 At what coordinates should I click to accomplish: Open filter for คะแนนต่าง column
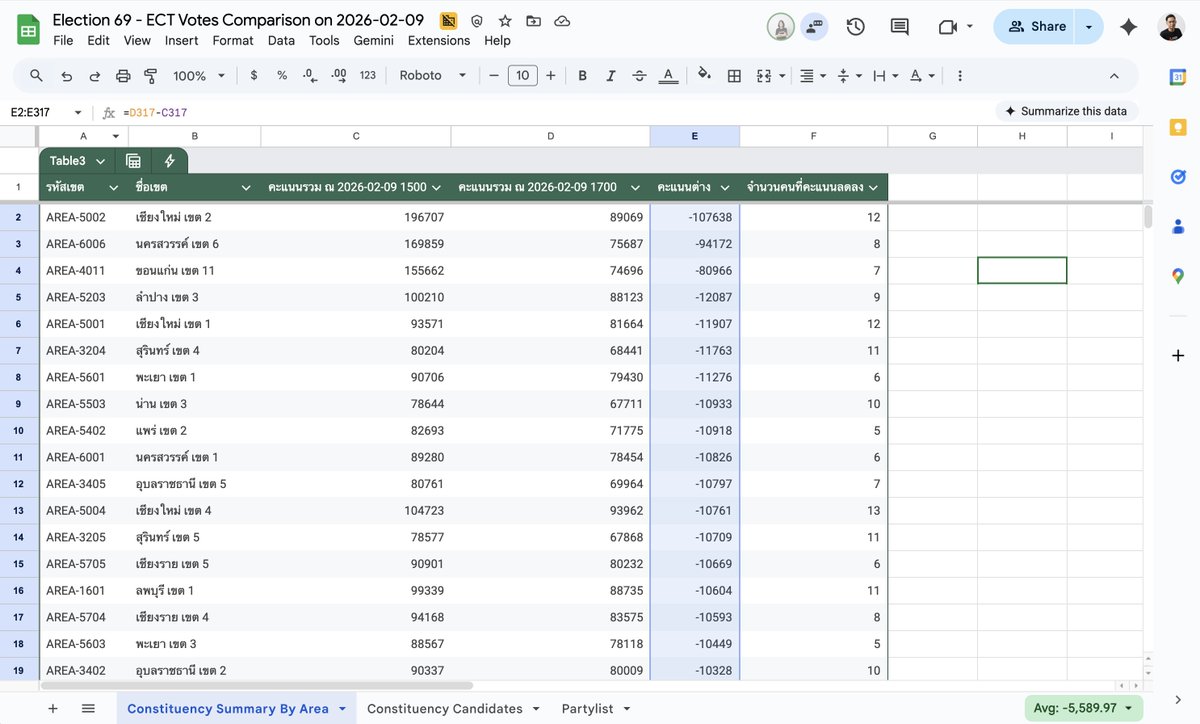pos(724,187)
